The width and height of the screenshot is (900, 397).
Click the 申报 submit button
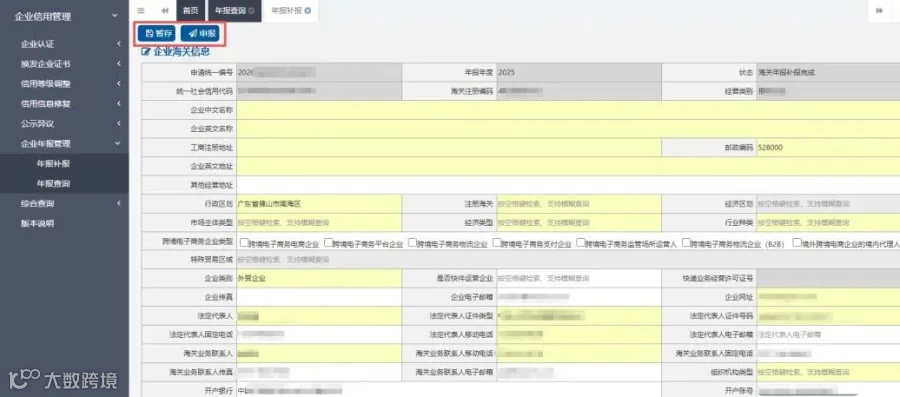pos(200,33)
